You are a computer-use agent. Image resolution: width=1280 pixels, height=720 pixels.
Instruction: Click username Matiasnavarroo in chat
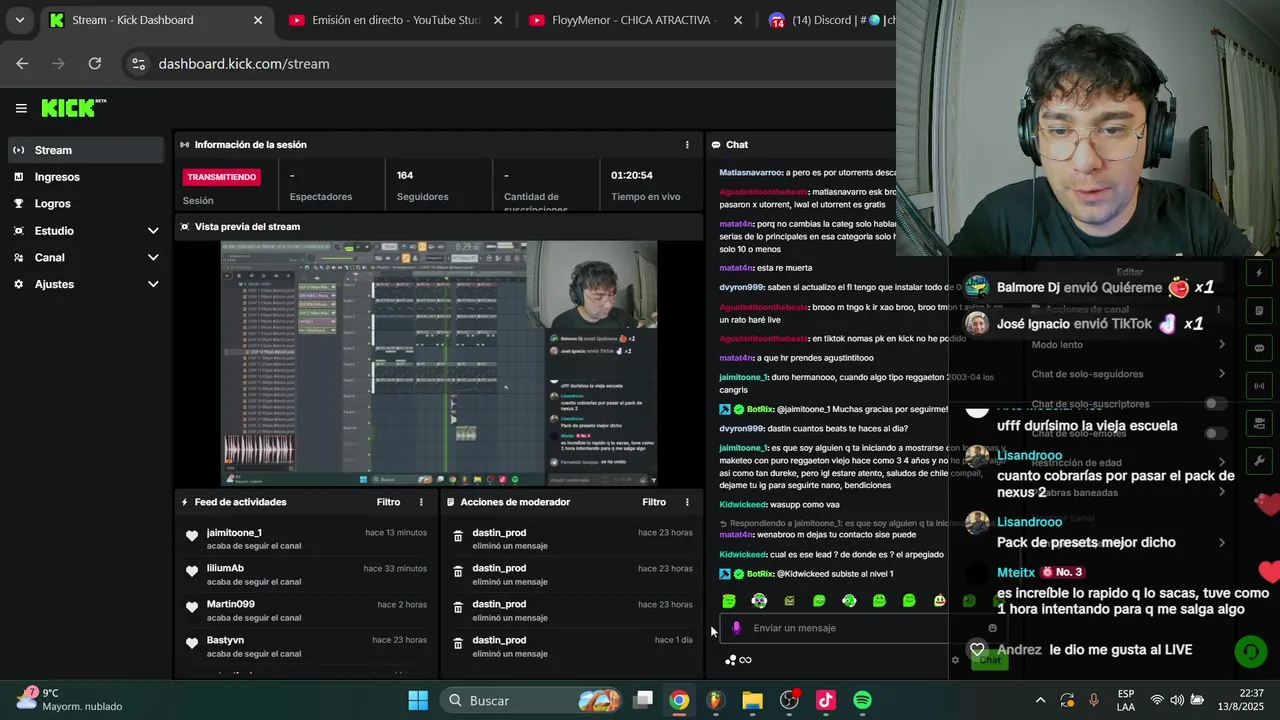click(750, 173)
